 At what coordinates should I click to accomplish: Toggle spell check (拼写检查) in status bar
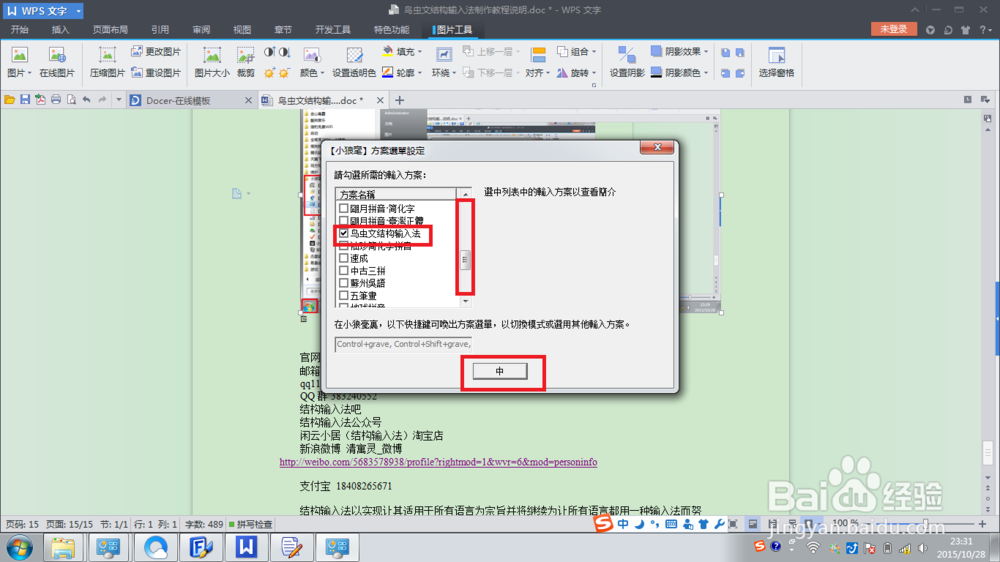tap(251, 524)
